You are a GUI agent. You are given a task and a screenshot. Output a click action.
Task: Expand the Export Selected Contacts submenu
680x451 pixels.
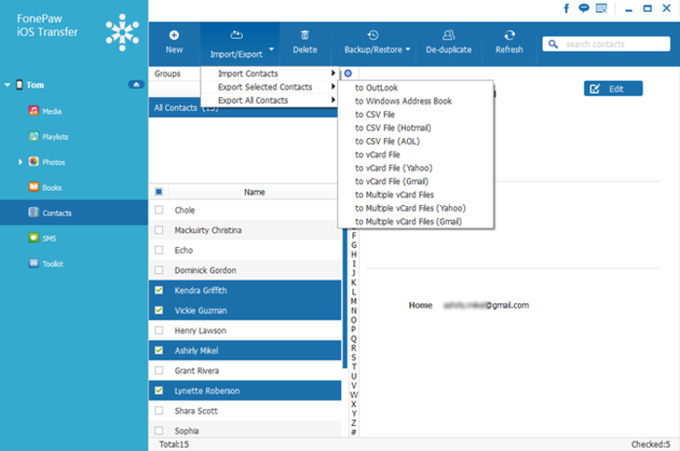click(x=269, y=87)
